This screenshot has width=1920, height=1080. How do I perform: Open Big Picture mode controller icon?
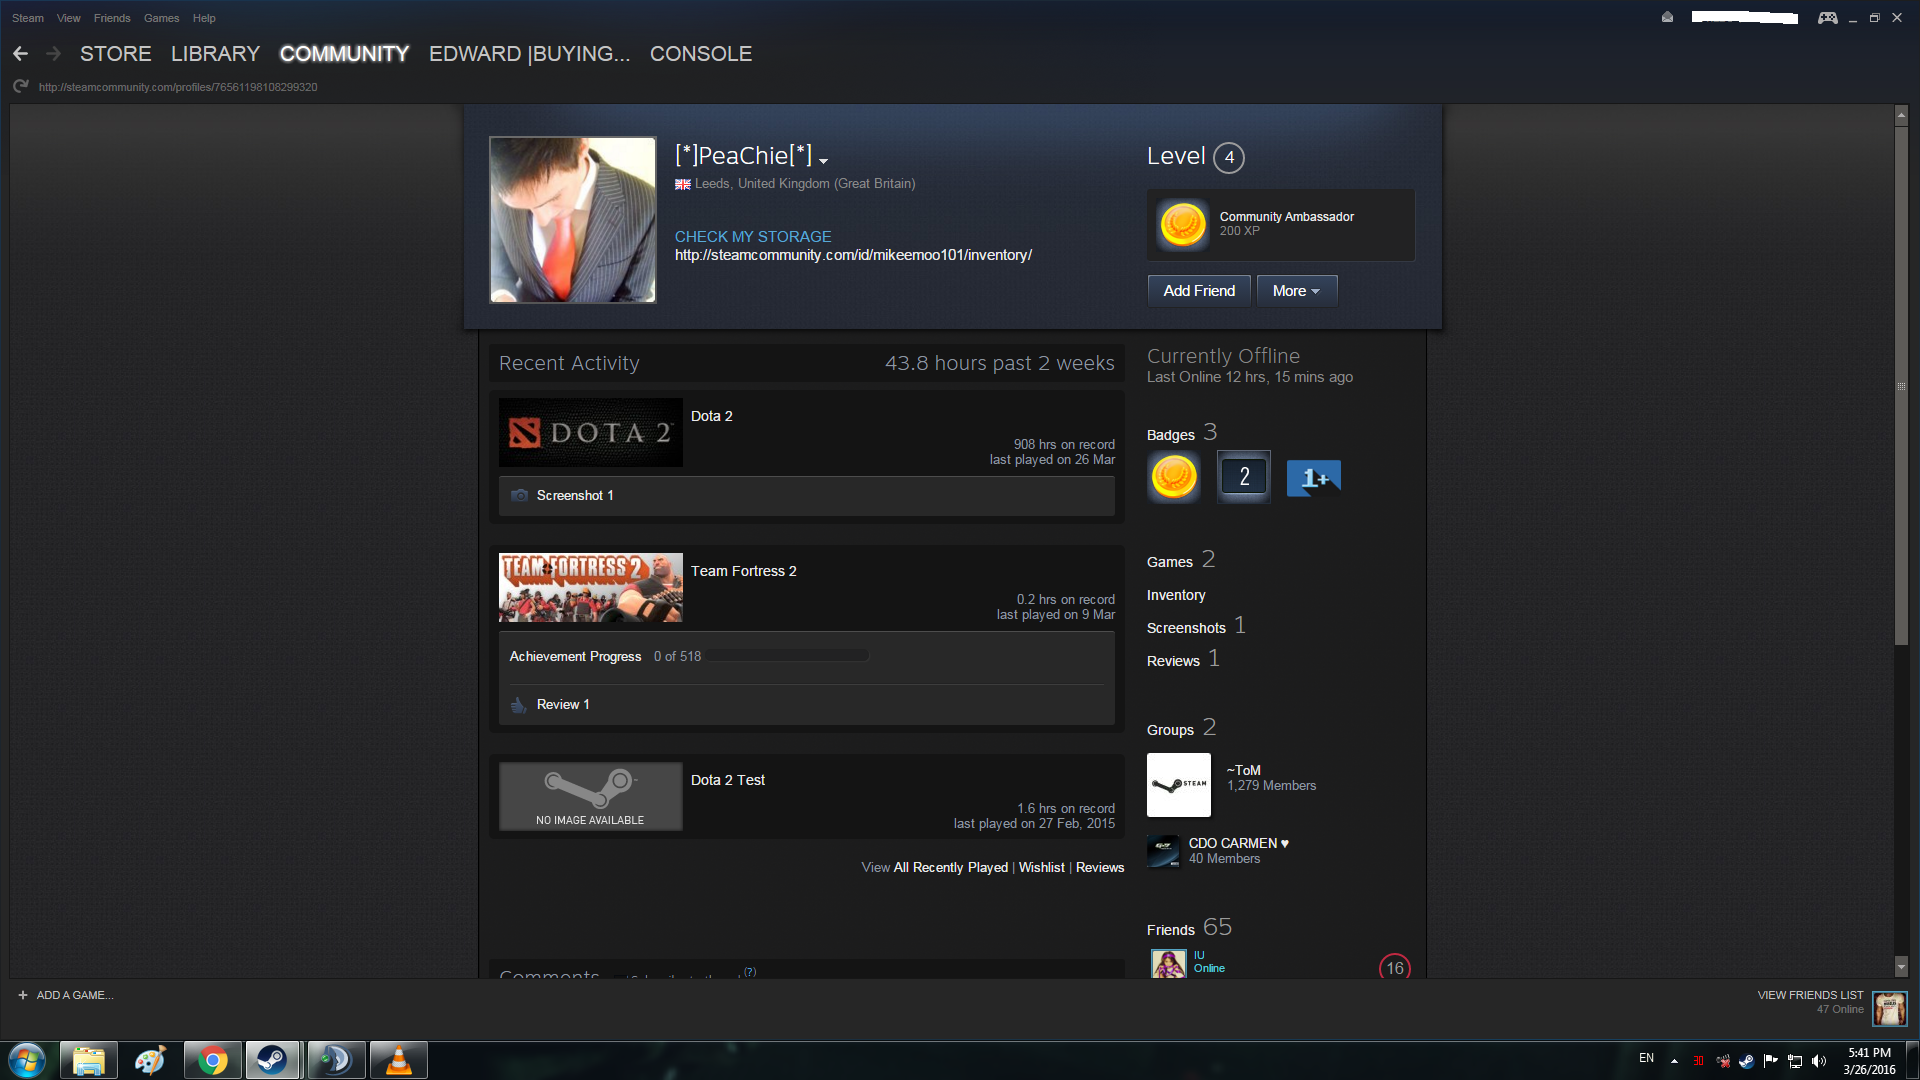tap(1827, 18)
